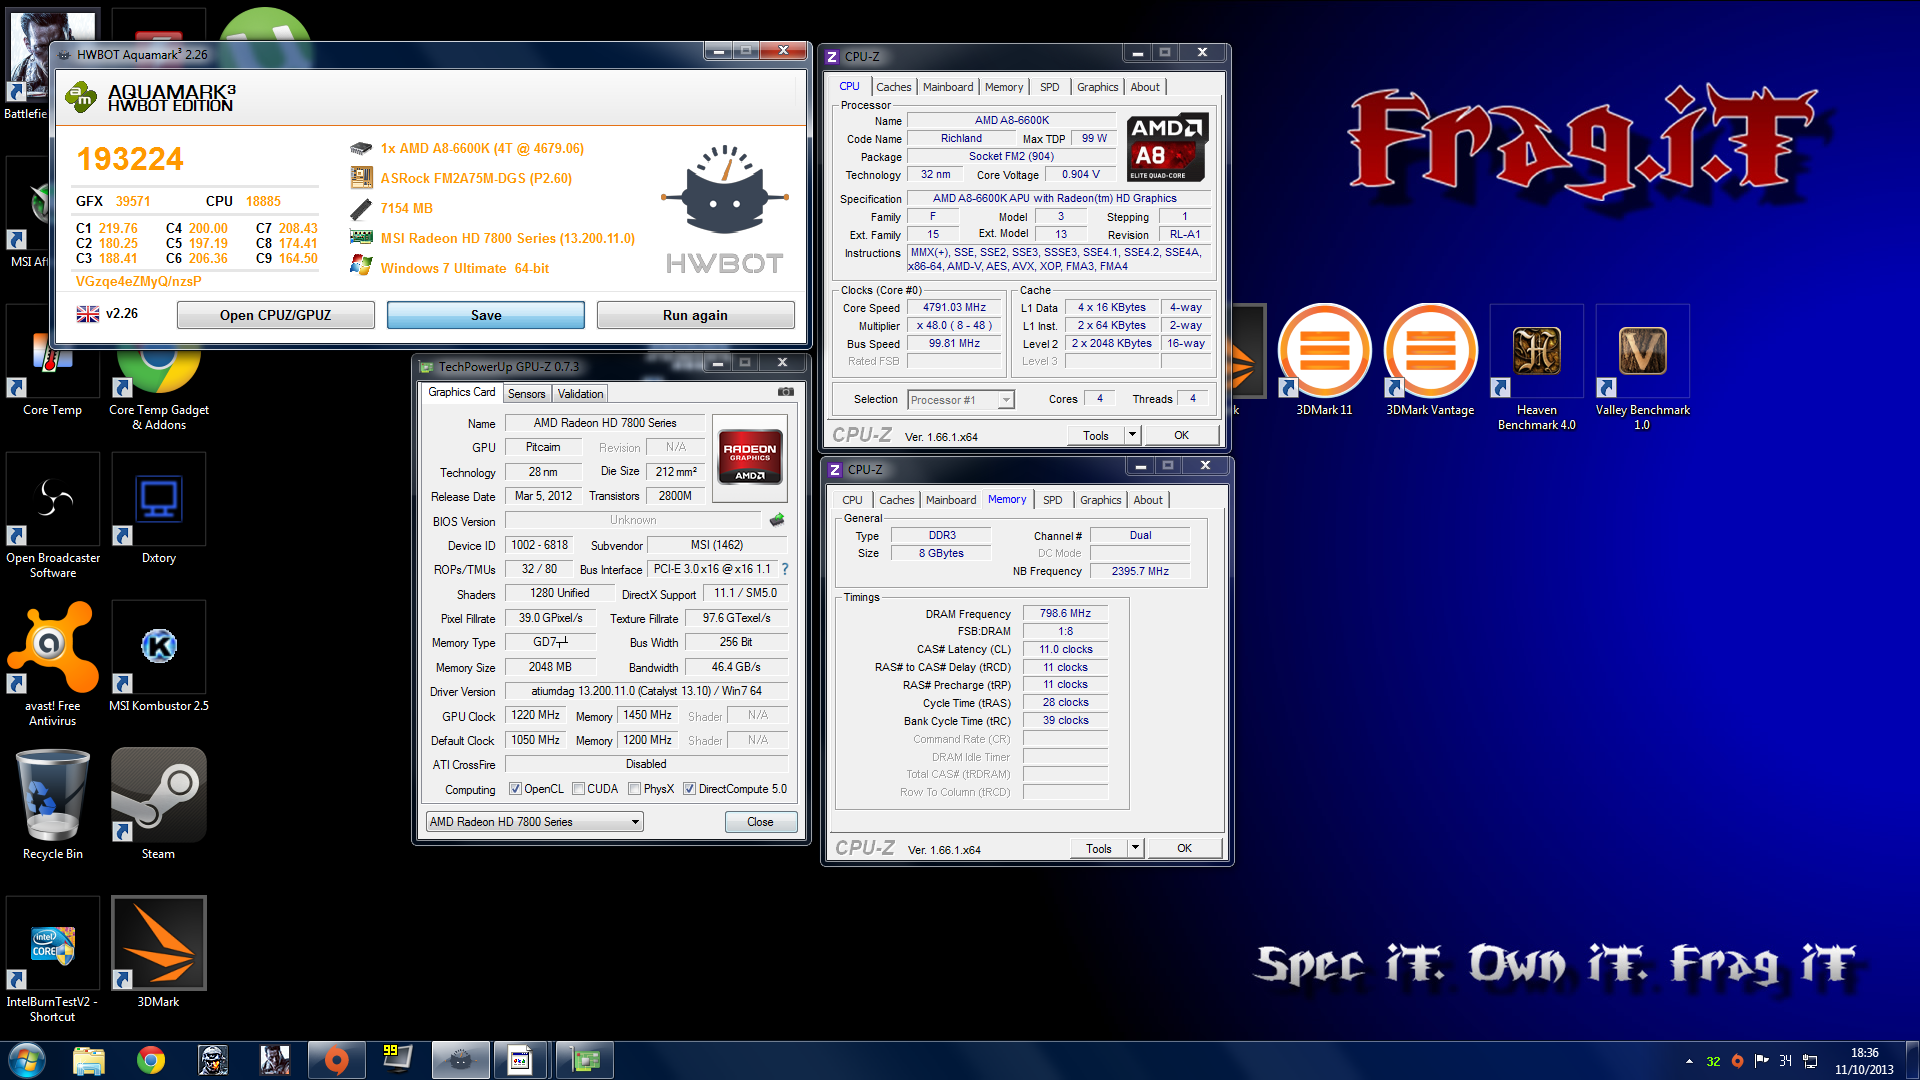The width and height of the screenshot is (1920, 1080).
Task: Click GPU-Z graphics card taskbar icon
Action: pos(585,1060)
